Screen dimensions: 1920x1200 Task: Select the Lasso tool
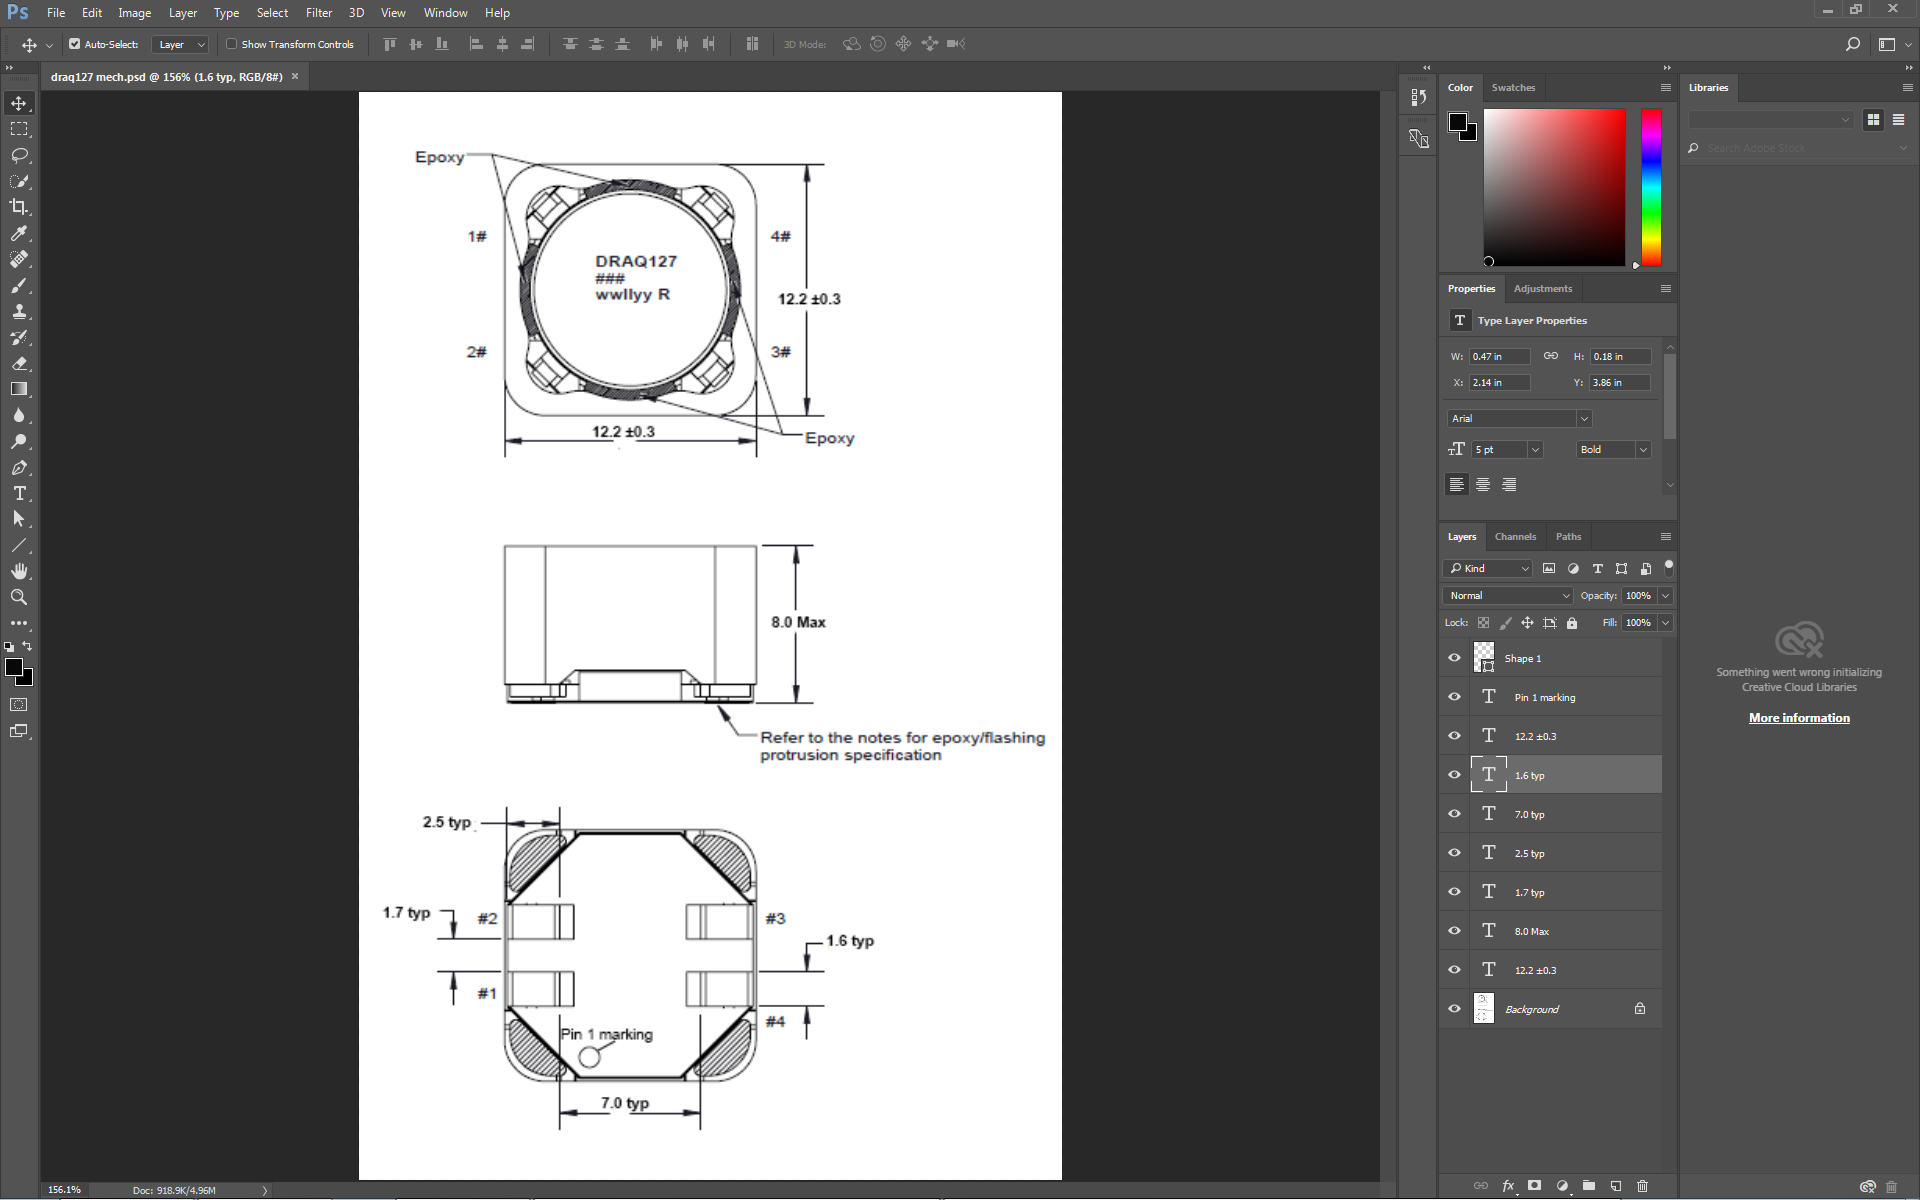19,155
